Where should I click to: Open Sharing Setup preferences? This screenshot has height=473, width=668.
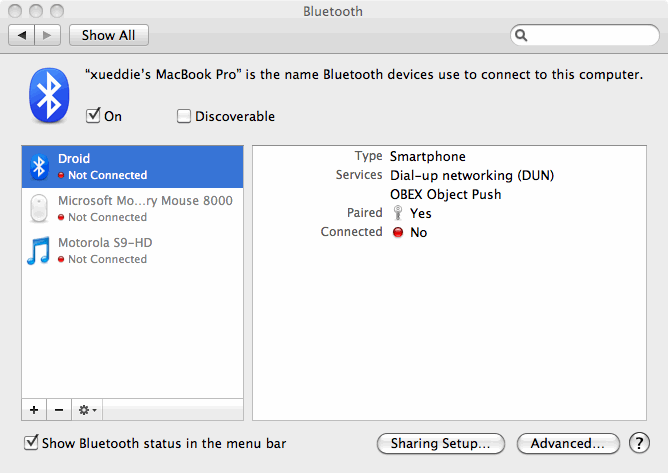[440, 443]
